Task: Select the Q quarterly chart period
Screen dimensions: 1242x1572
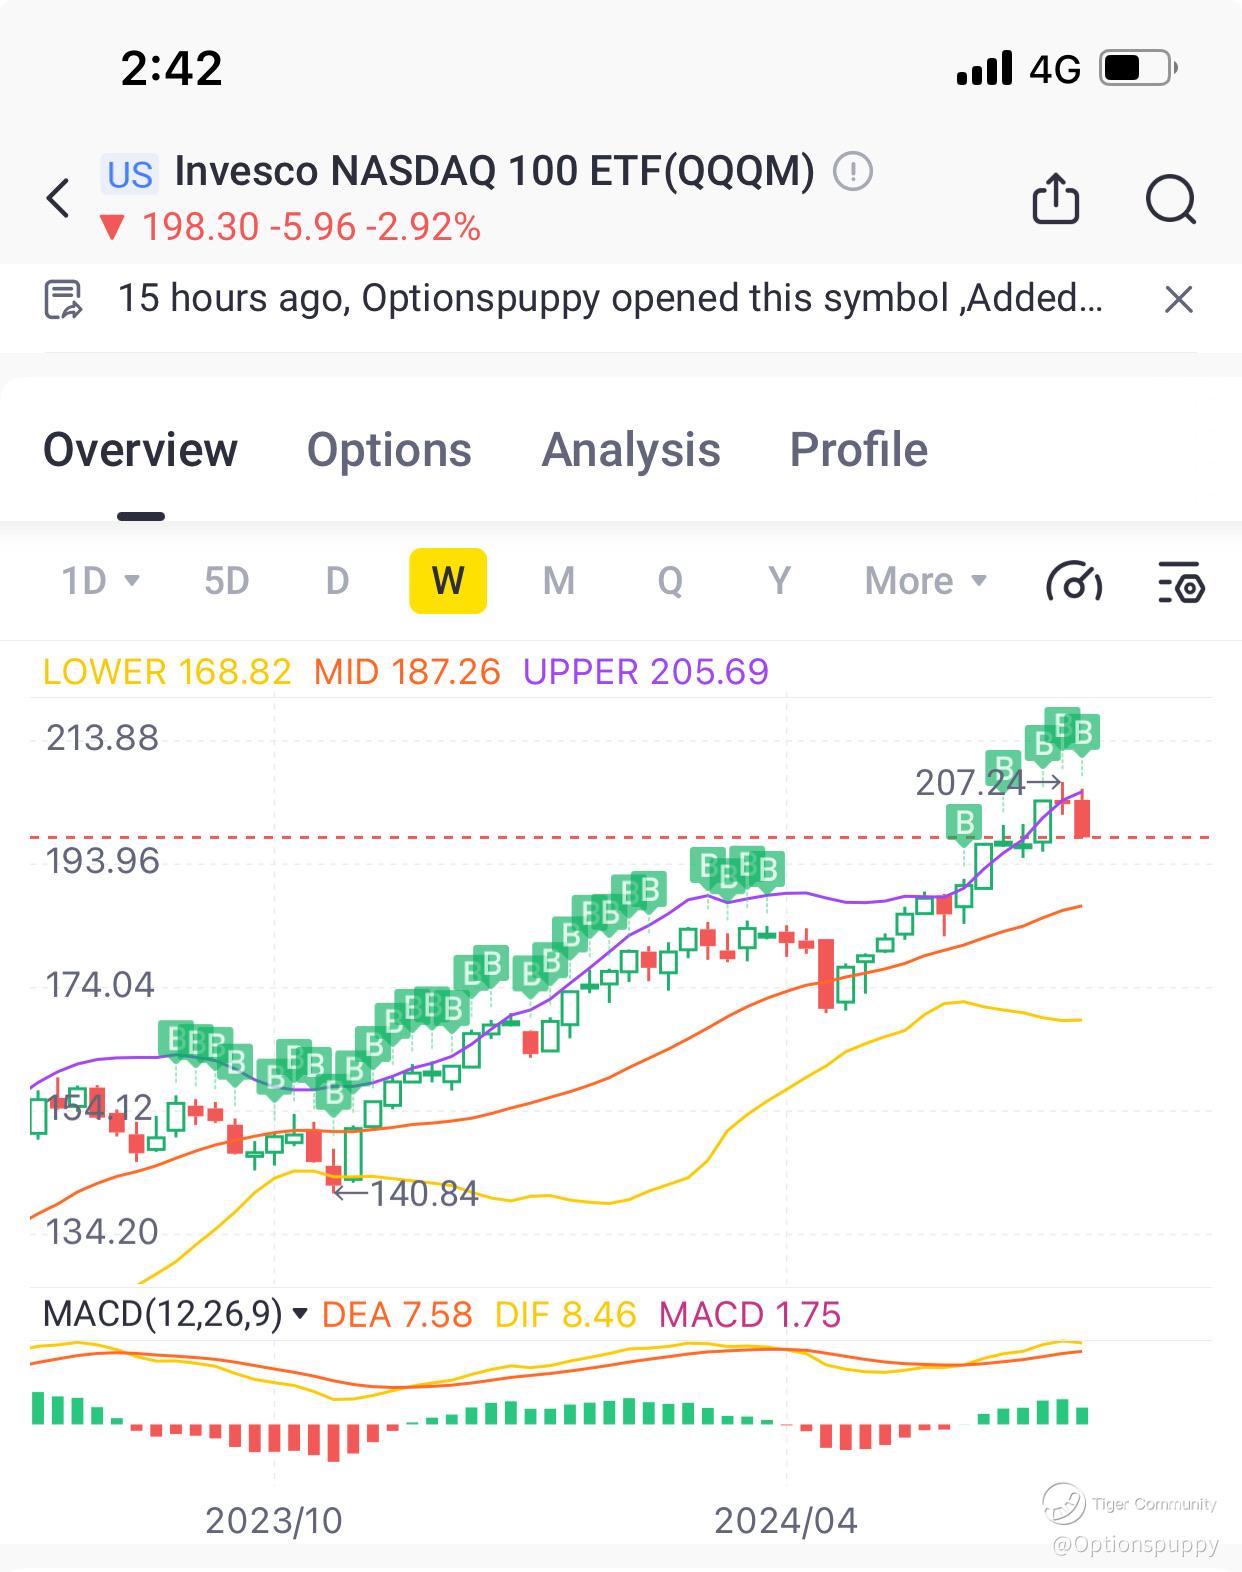Action: click(670, 581)
